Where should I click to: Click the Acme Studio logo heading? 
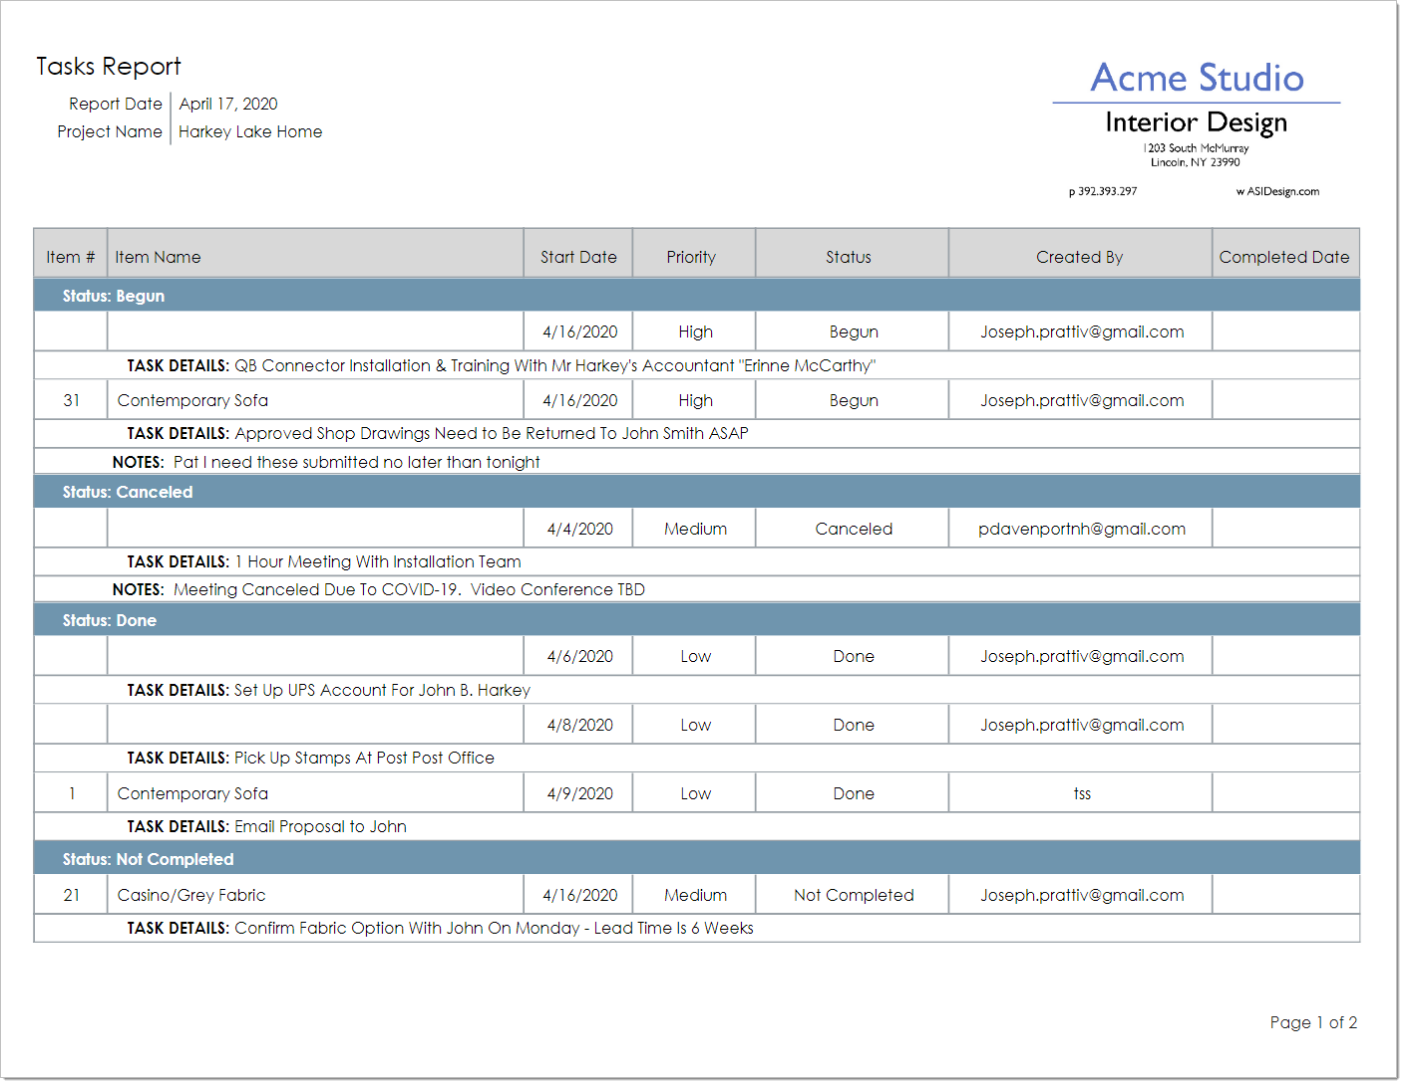click(1196, 78)
